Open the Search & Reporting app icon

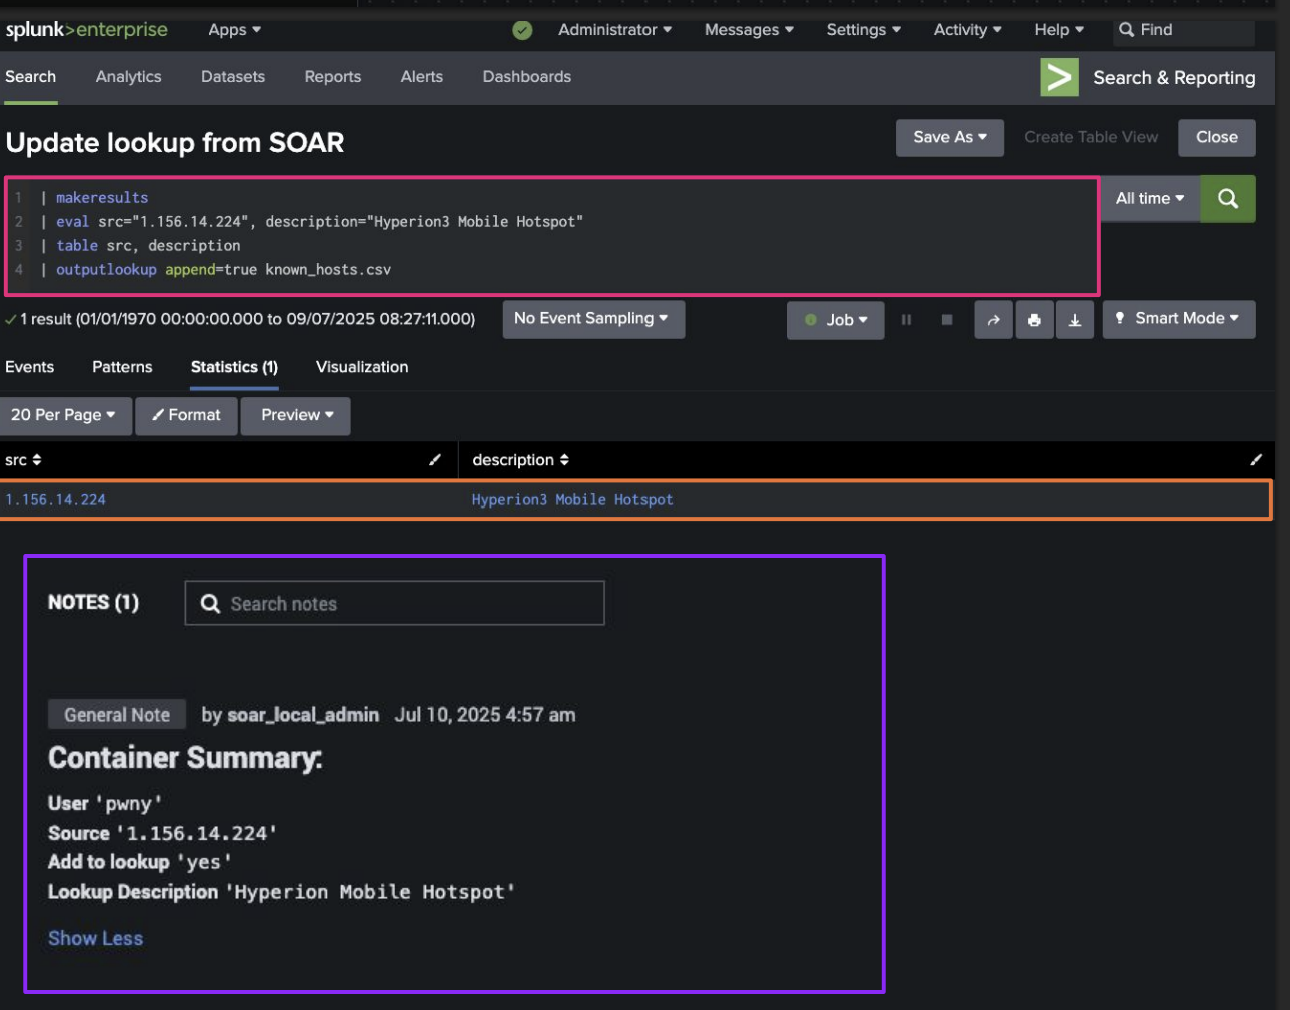(x=1059, y=78)
